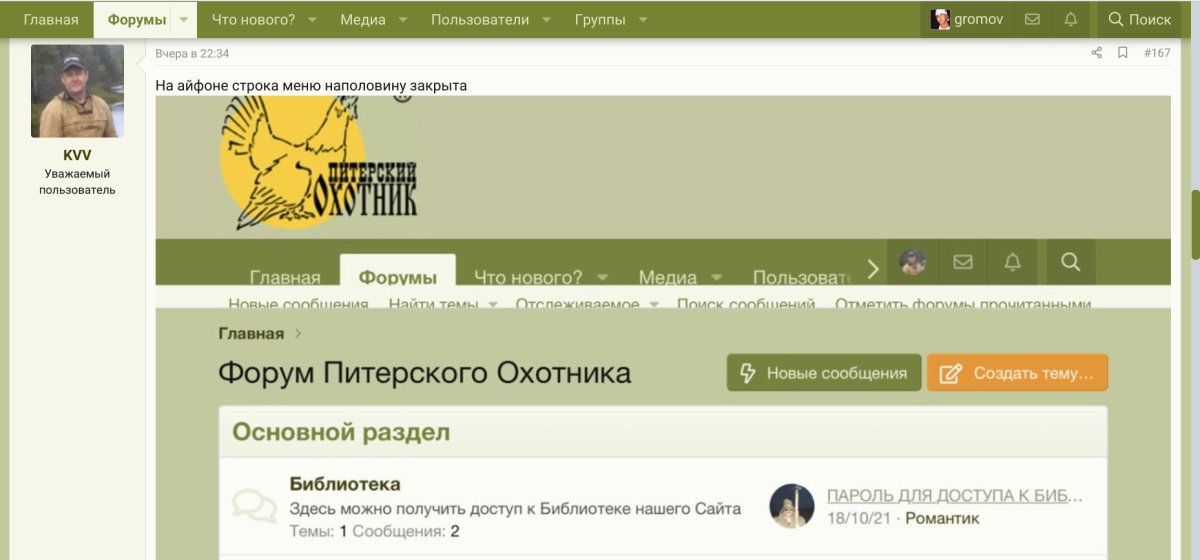The height and width of the screenshot is (560, 1200).
Task: Open the gromov account avatar menu
Action: [967, 19]
